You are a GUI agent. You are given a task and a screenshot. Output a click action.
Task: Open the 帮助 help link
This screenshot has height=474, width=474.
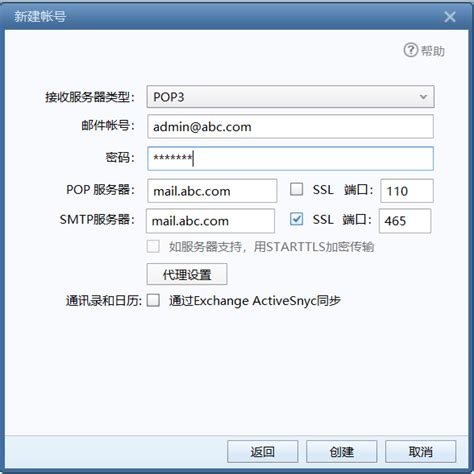point(433,51)
